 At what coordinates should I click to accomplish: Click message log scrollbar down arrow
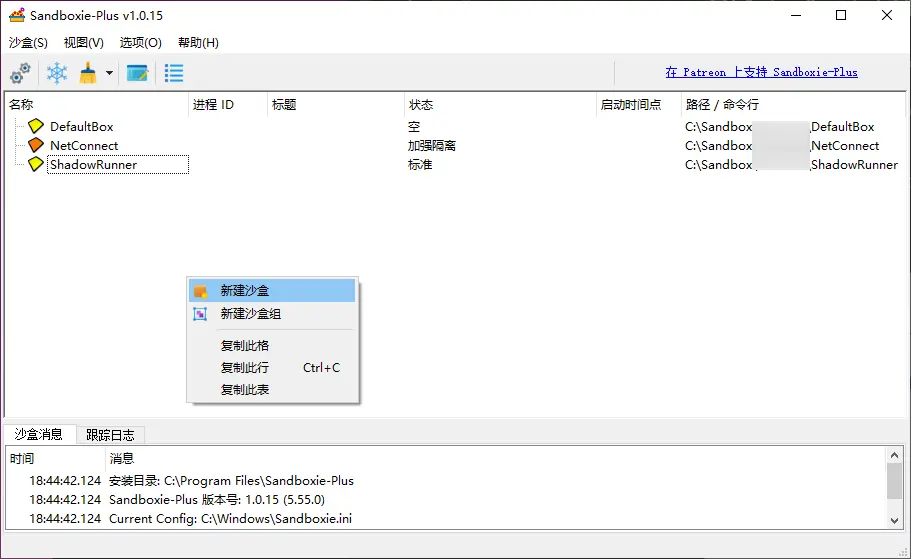(894, 521)
